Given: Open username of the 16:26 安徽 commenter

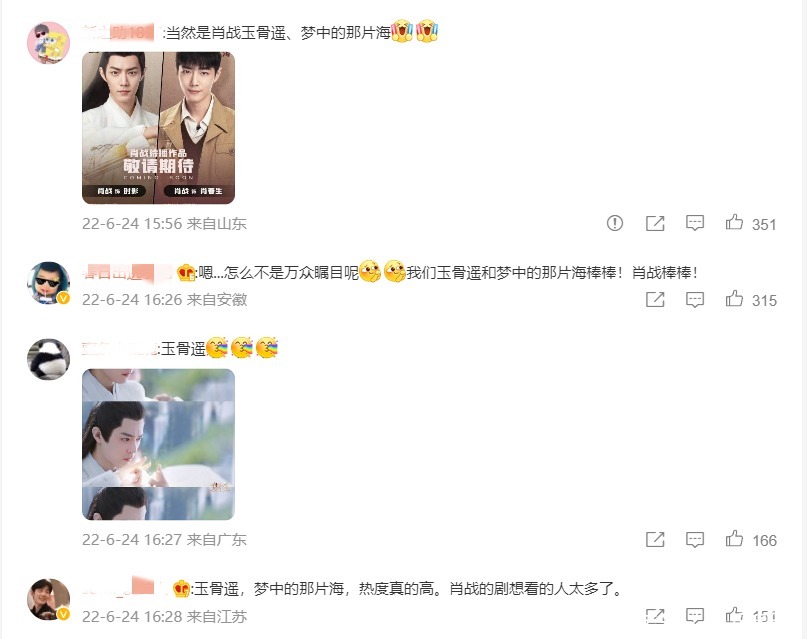Looking at the screenshot, I should pos(127,272).
